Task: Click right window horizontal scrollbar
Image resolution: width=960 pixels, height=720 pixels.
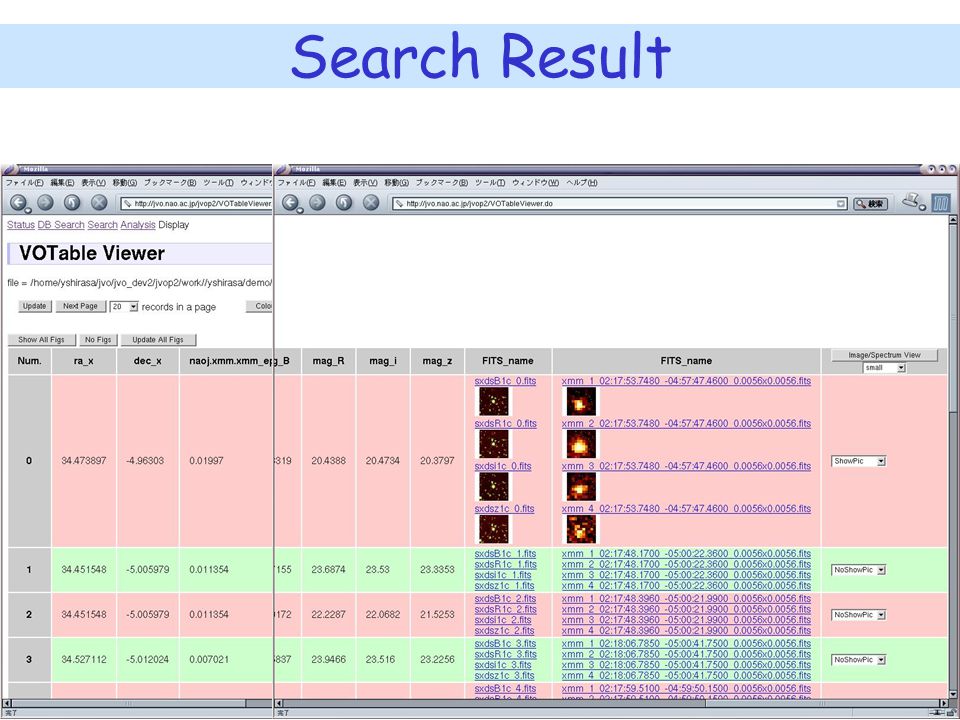Action: [x=612, y=703]
